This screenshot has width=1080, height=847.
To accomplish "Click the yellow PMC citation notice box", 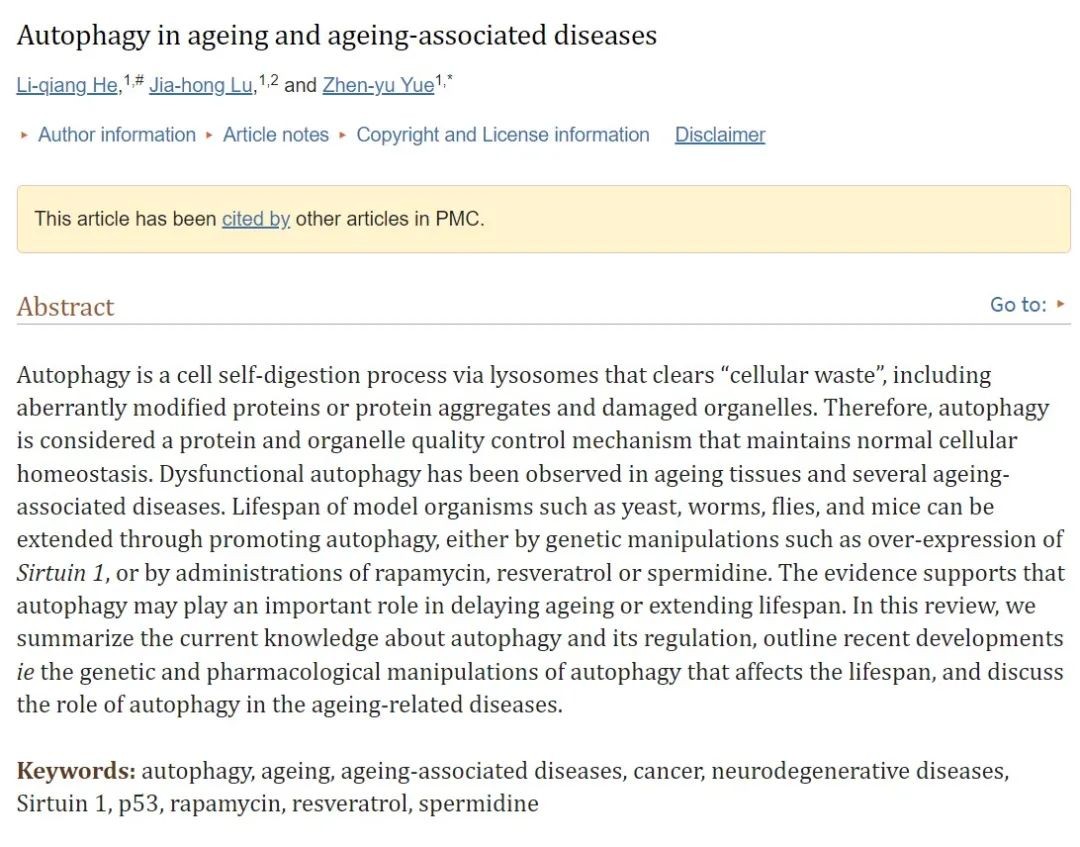I will (x=544, y=219).
